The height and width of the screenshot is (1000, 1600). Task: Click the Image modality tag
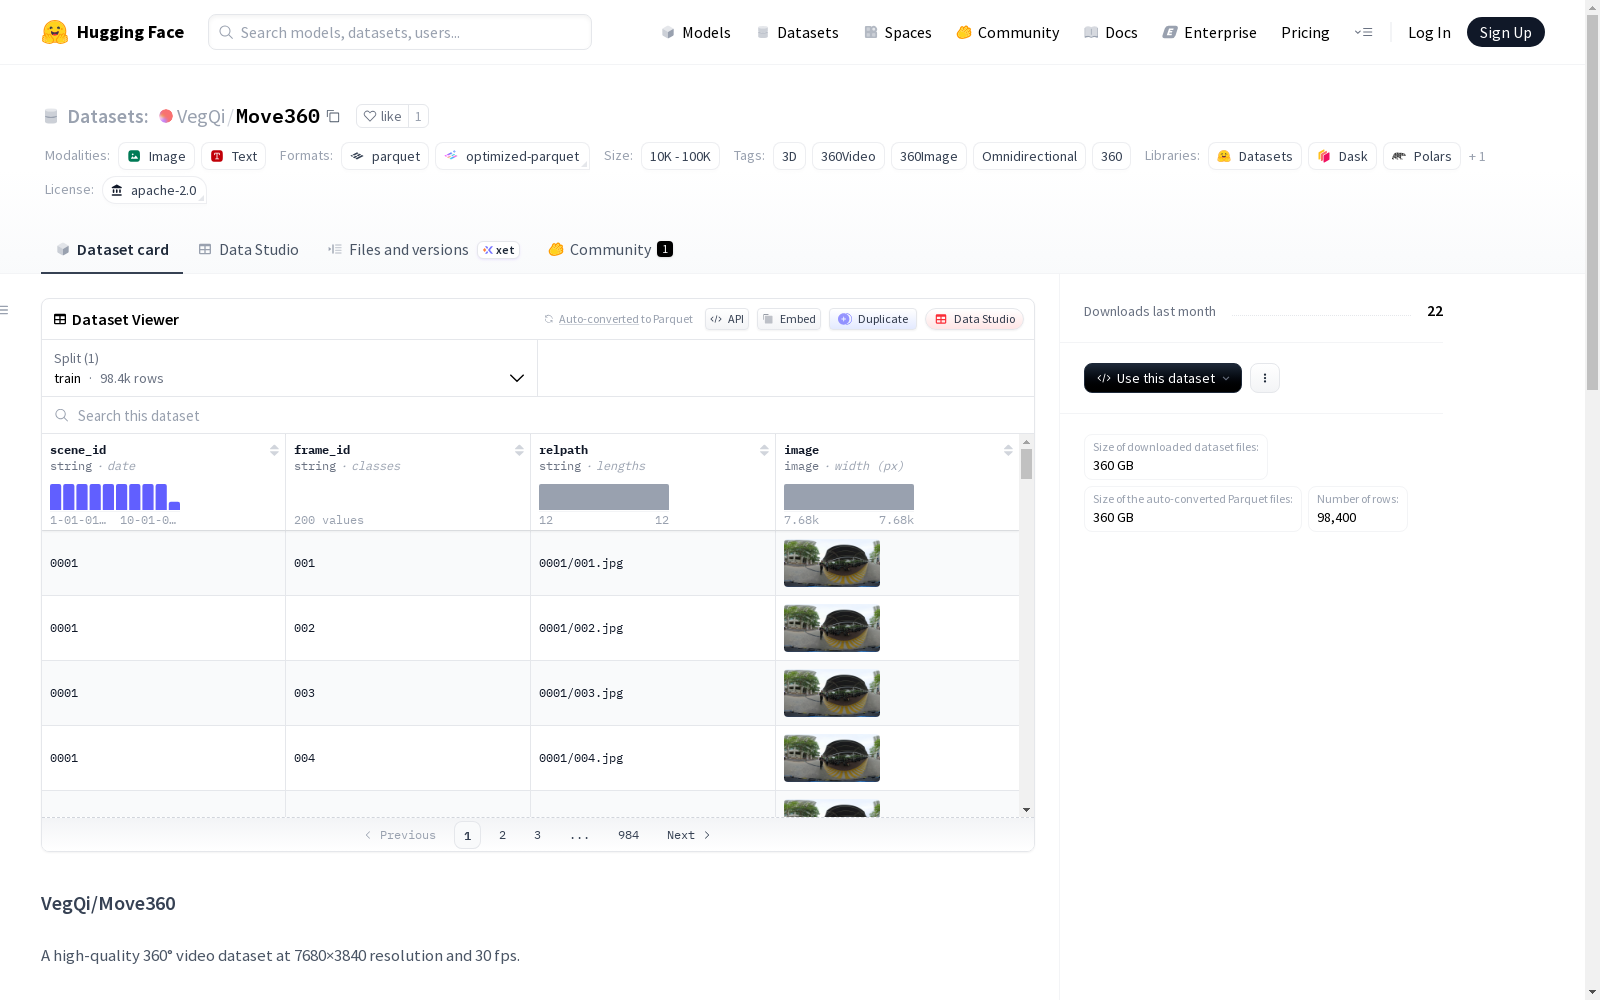tap(157, 156)
